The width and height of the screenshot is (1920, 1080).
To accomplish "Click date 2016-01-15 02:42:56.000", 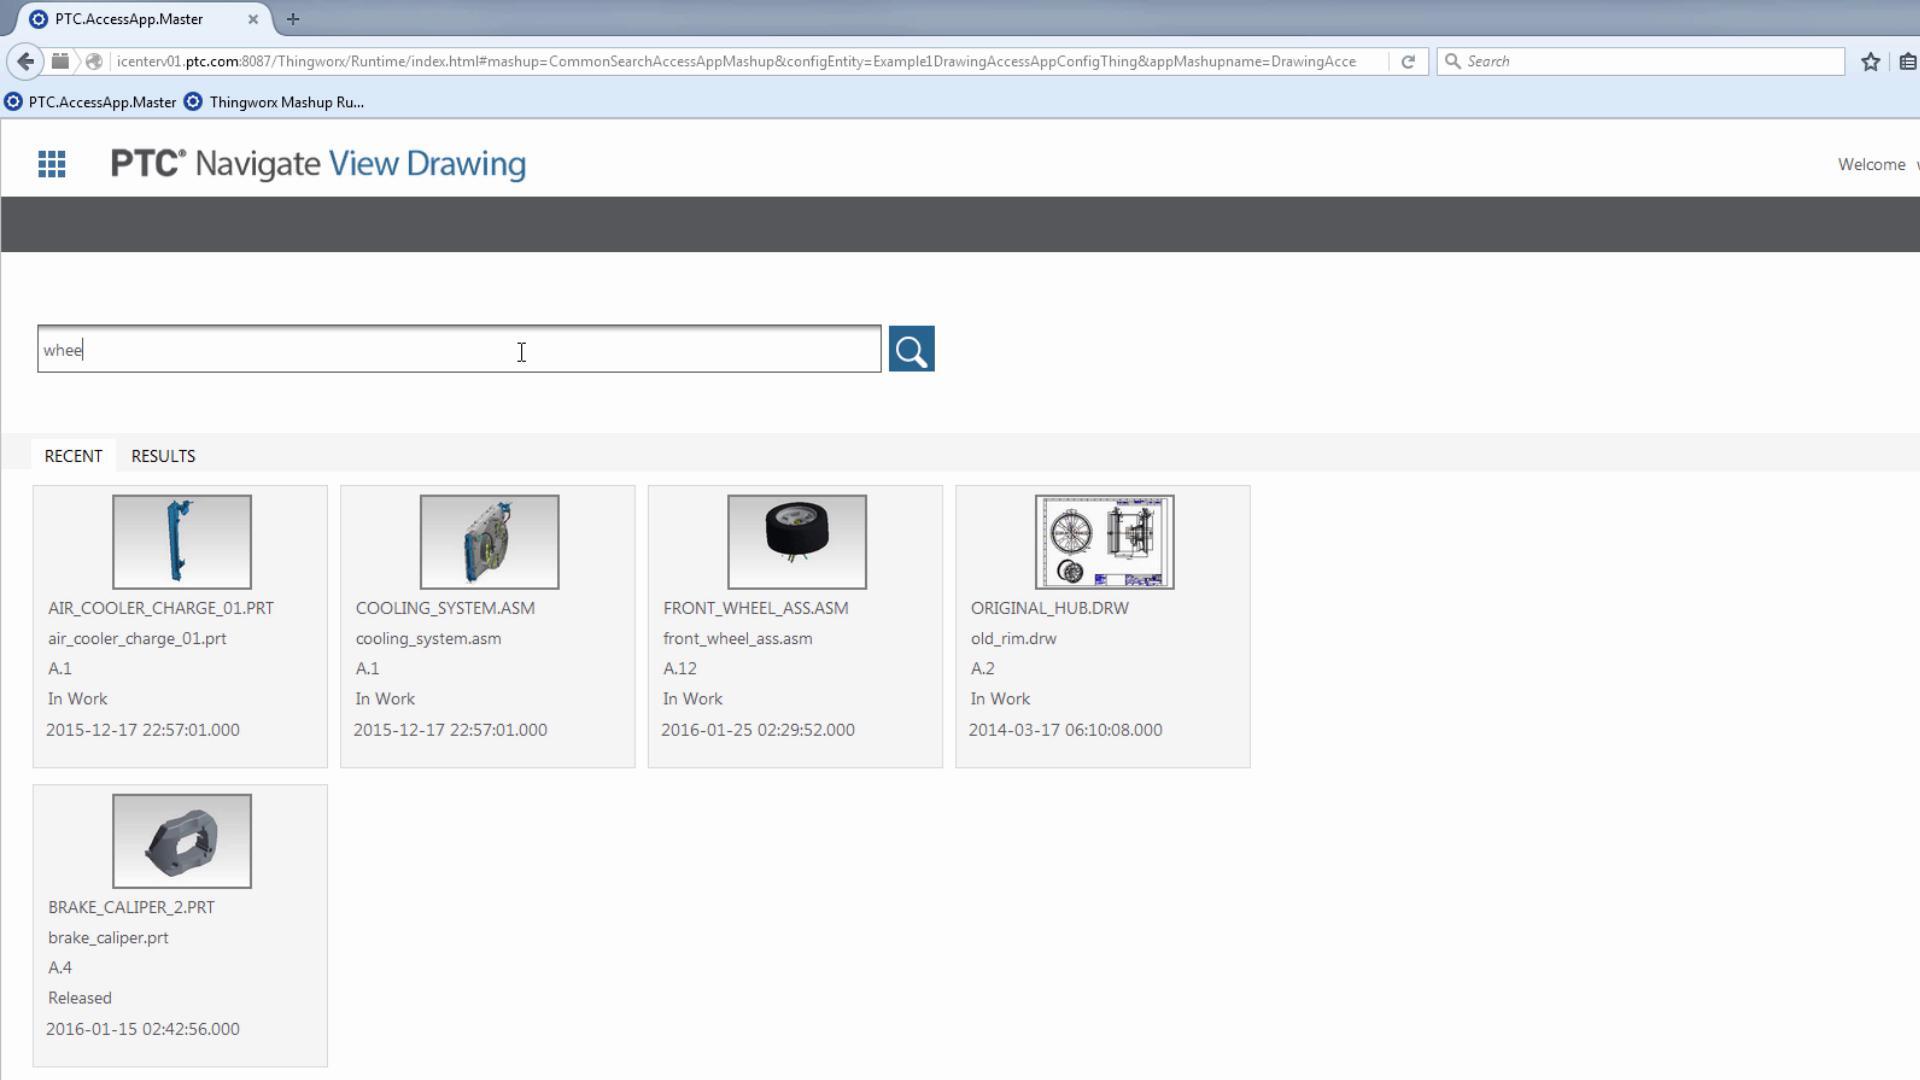I will (143, 1029).
